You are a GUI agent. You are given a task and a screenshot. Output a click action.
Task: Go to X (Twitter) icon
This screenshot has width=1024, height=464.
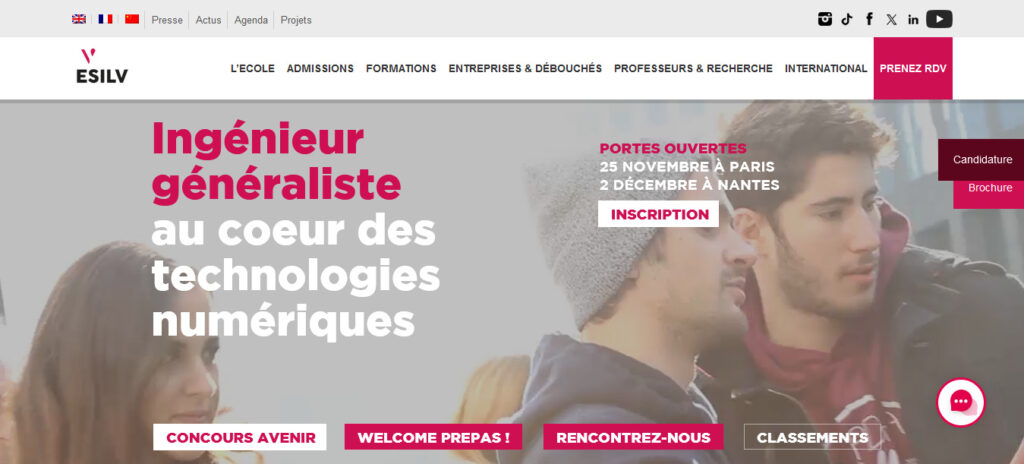point(891,20)
